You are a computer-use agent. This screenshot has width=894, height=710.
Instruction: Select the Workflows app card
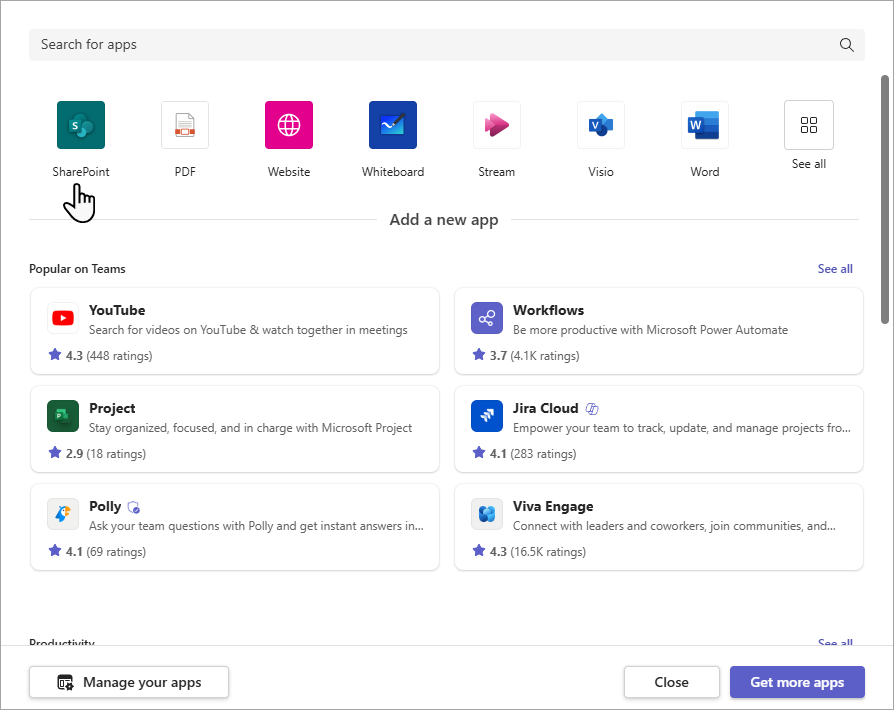click(x=659, y=331)
